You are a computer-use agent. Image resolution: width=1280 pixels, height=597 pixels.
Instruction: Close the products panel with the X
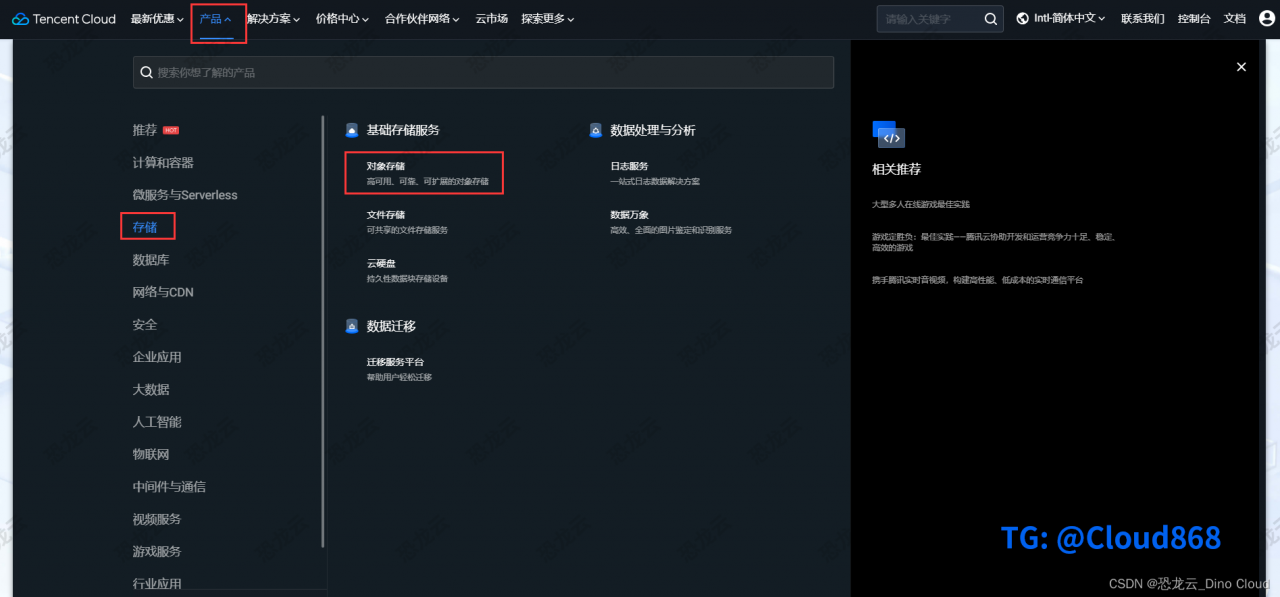1241,66
